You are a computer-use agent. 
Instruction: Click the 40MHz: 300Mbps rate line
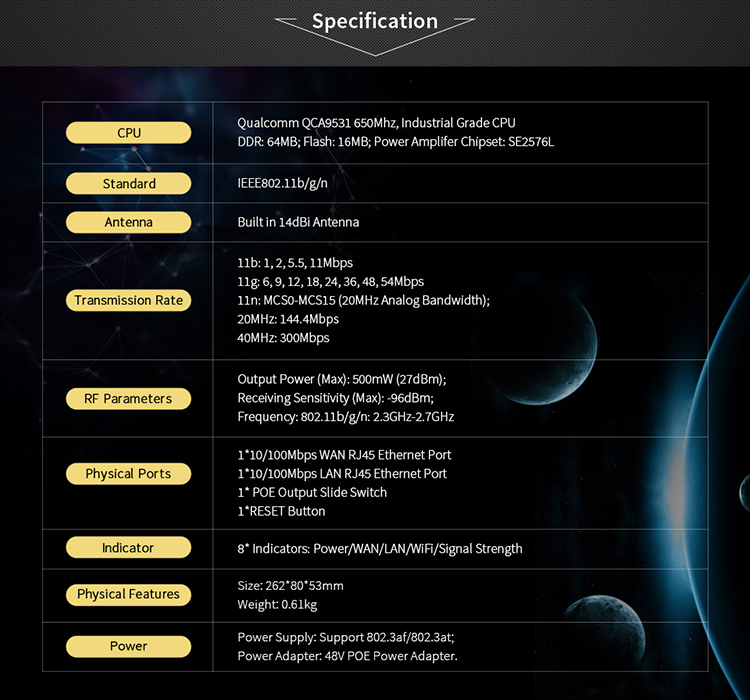click(x=283, y=338)
